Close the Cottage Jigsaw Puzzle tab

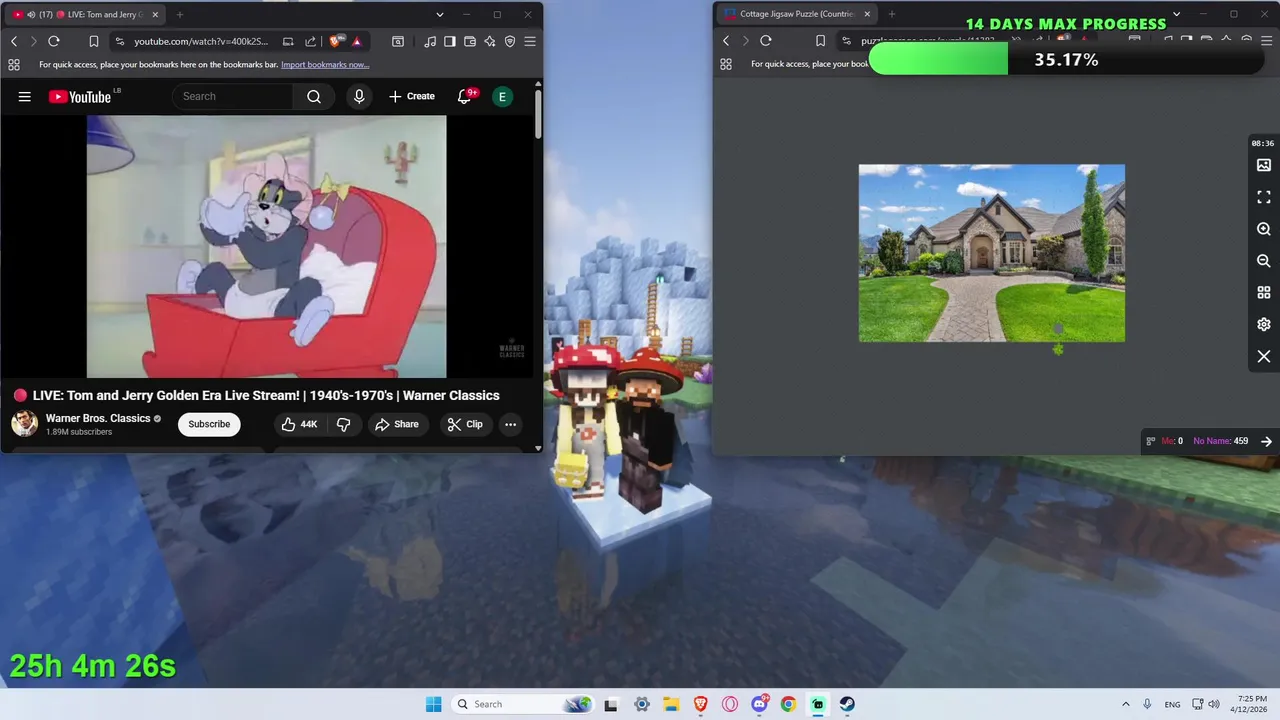(867, 14)
